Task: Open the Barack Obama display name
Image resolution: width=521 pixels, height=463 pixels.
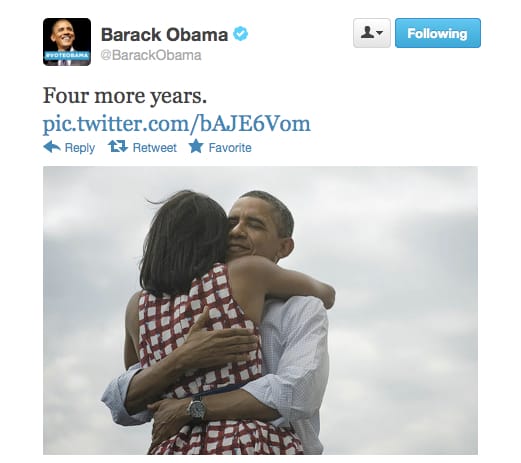Action: point(164,35)
